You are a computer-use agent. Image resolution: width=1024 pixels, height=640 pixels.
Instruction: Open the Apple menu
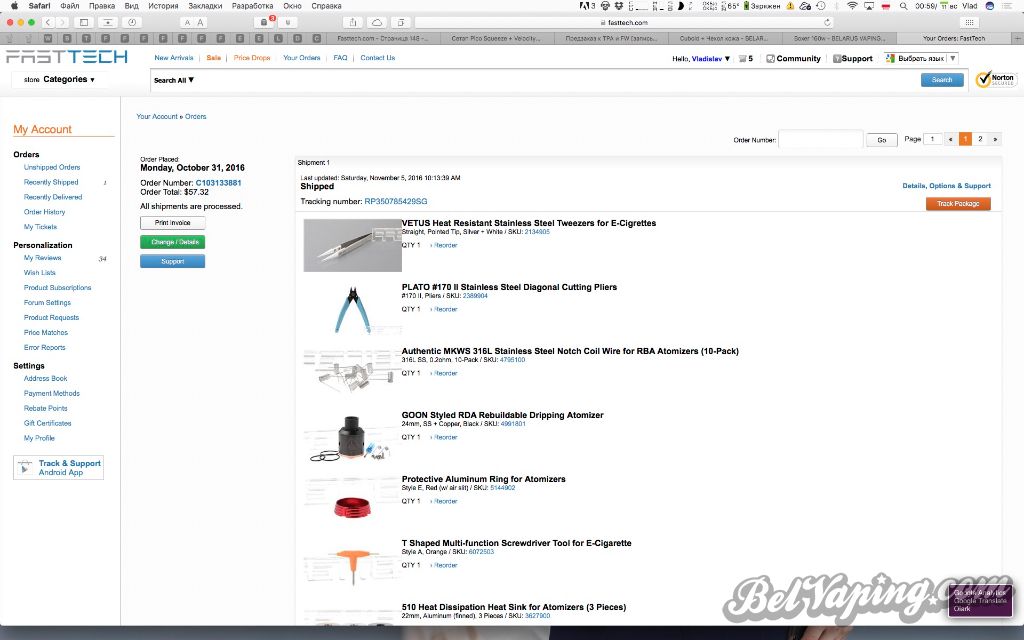(x=14, y=5)
